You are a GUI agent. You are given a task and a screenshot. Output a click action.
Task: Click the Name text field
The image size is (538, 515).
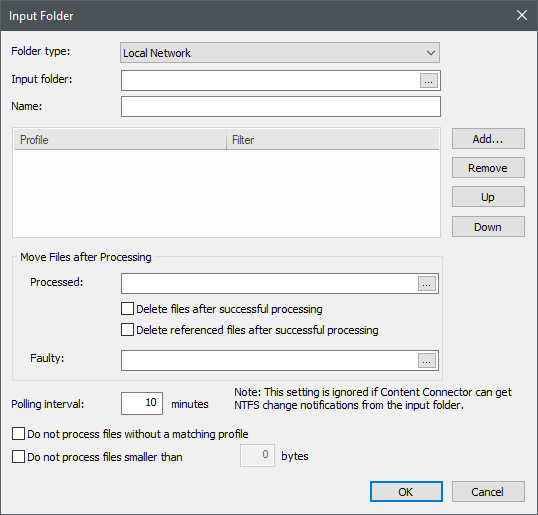281,106
